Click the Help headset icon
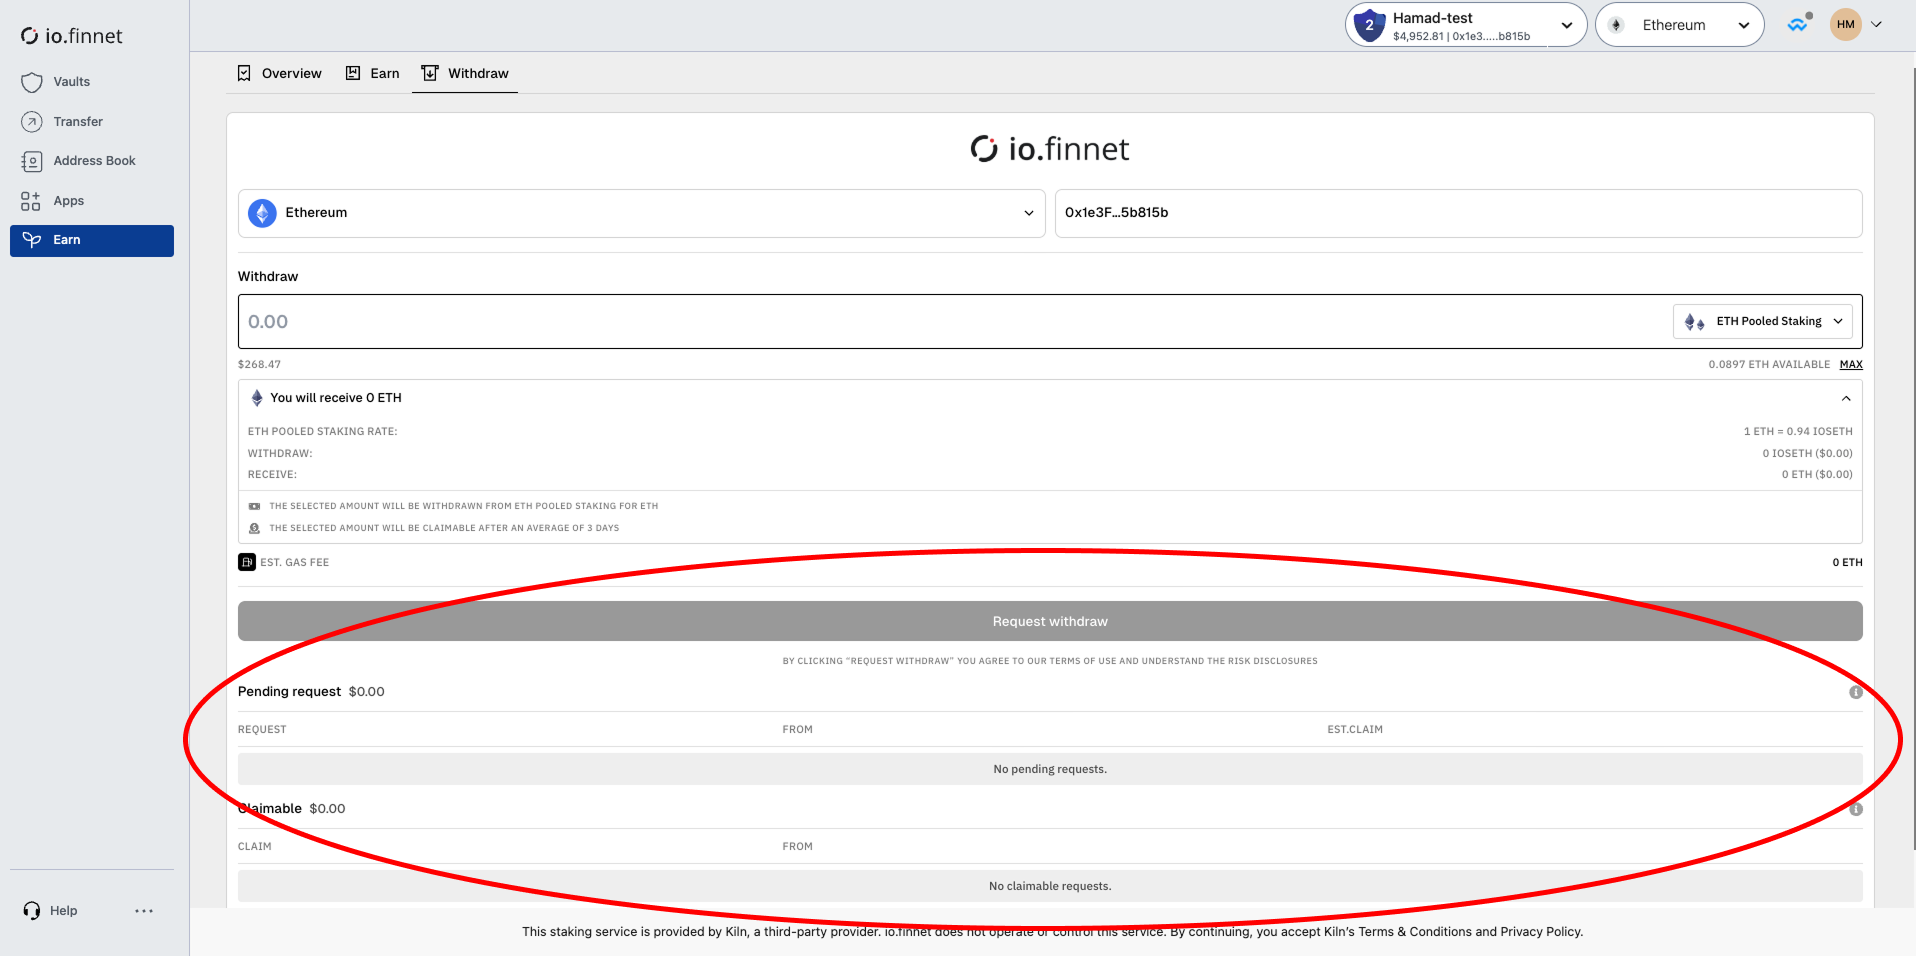The height and width of the screenshot is (956, 1916). tap(32, 911)
